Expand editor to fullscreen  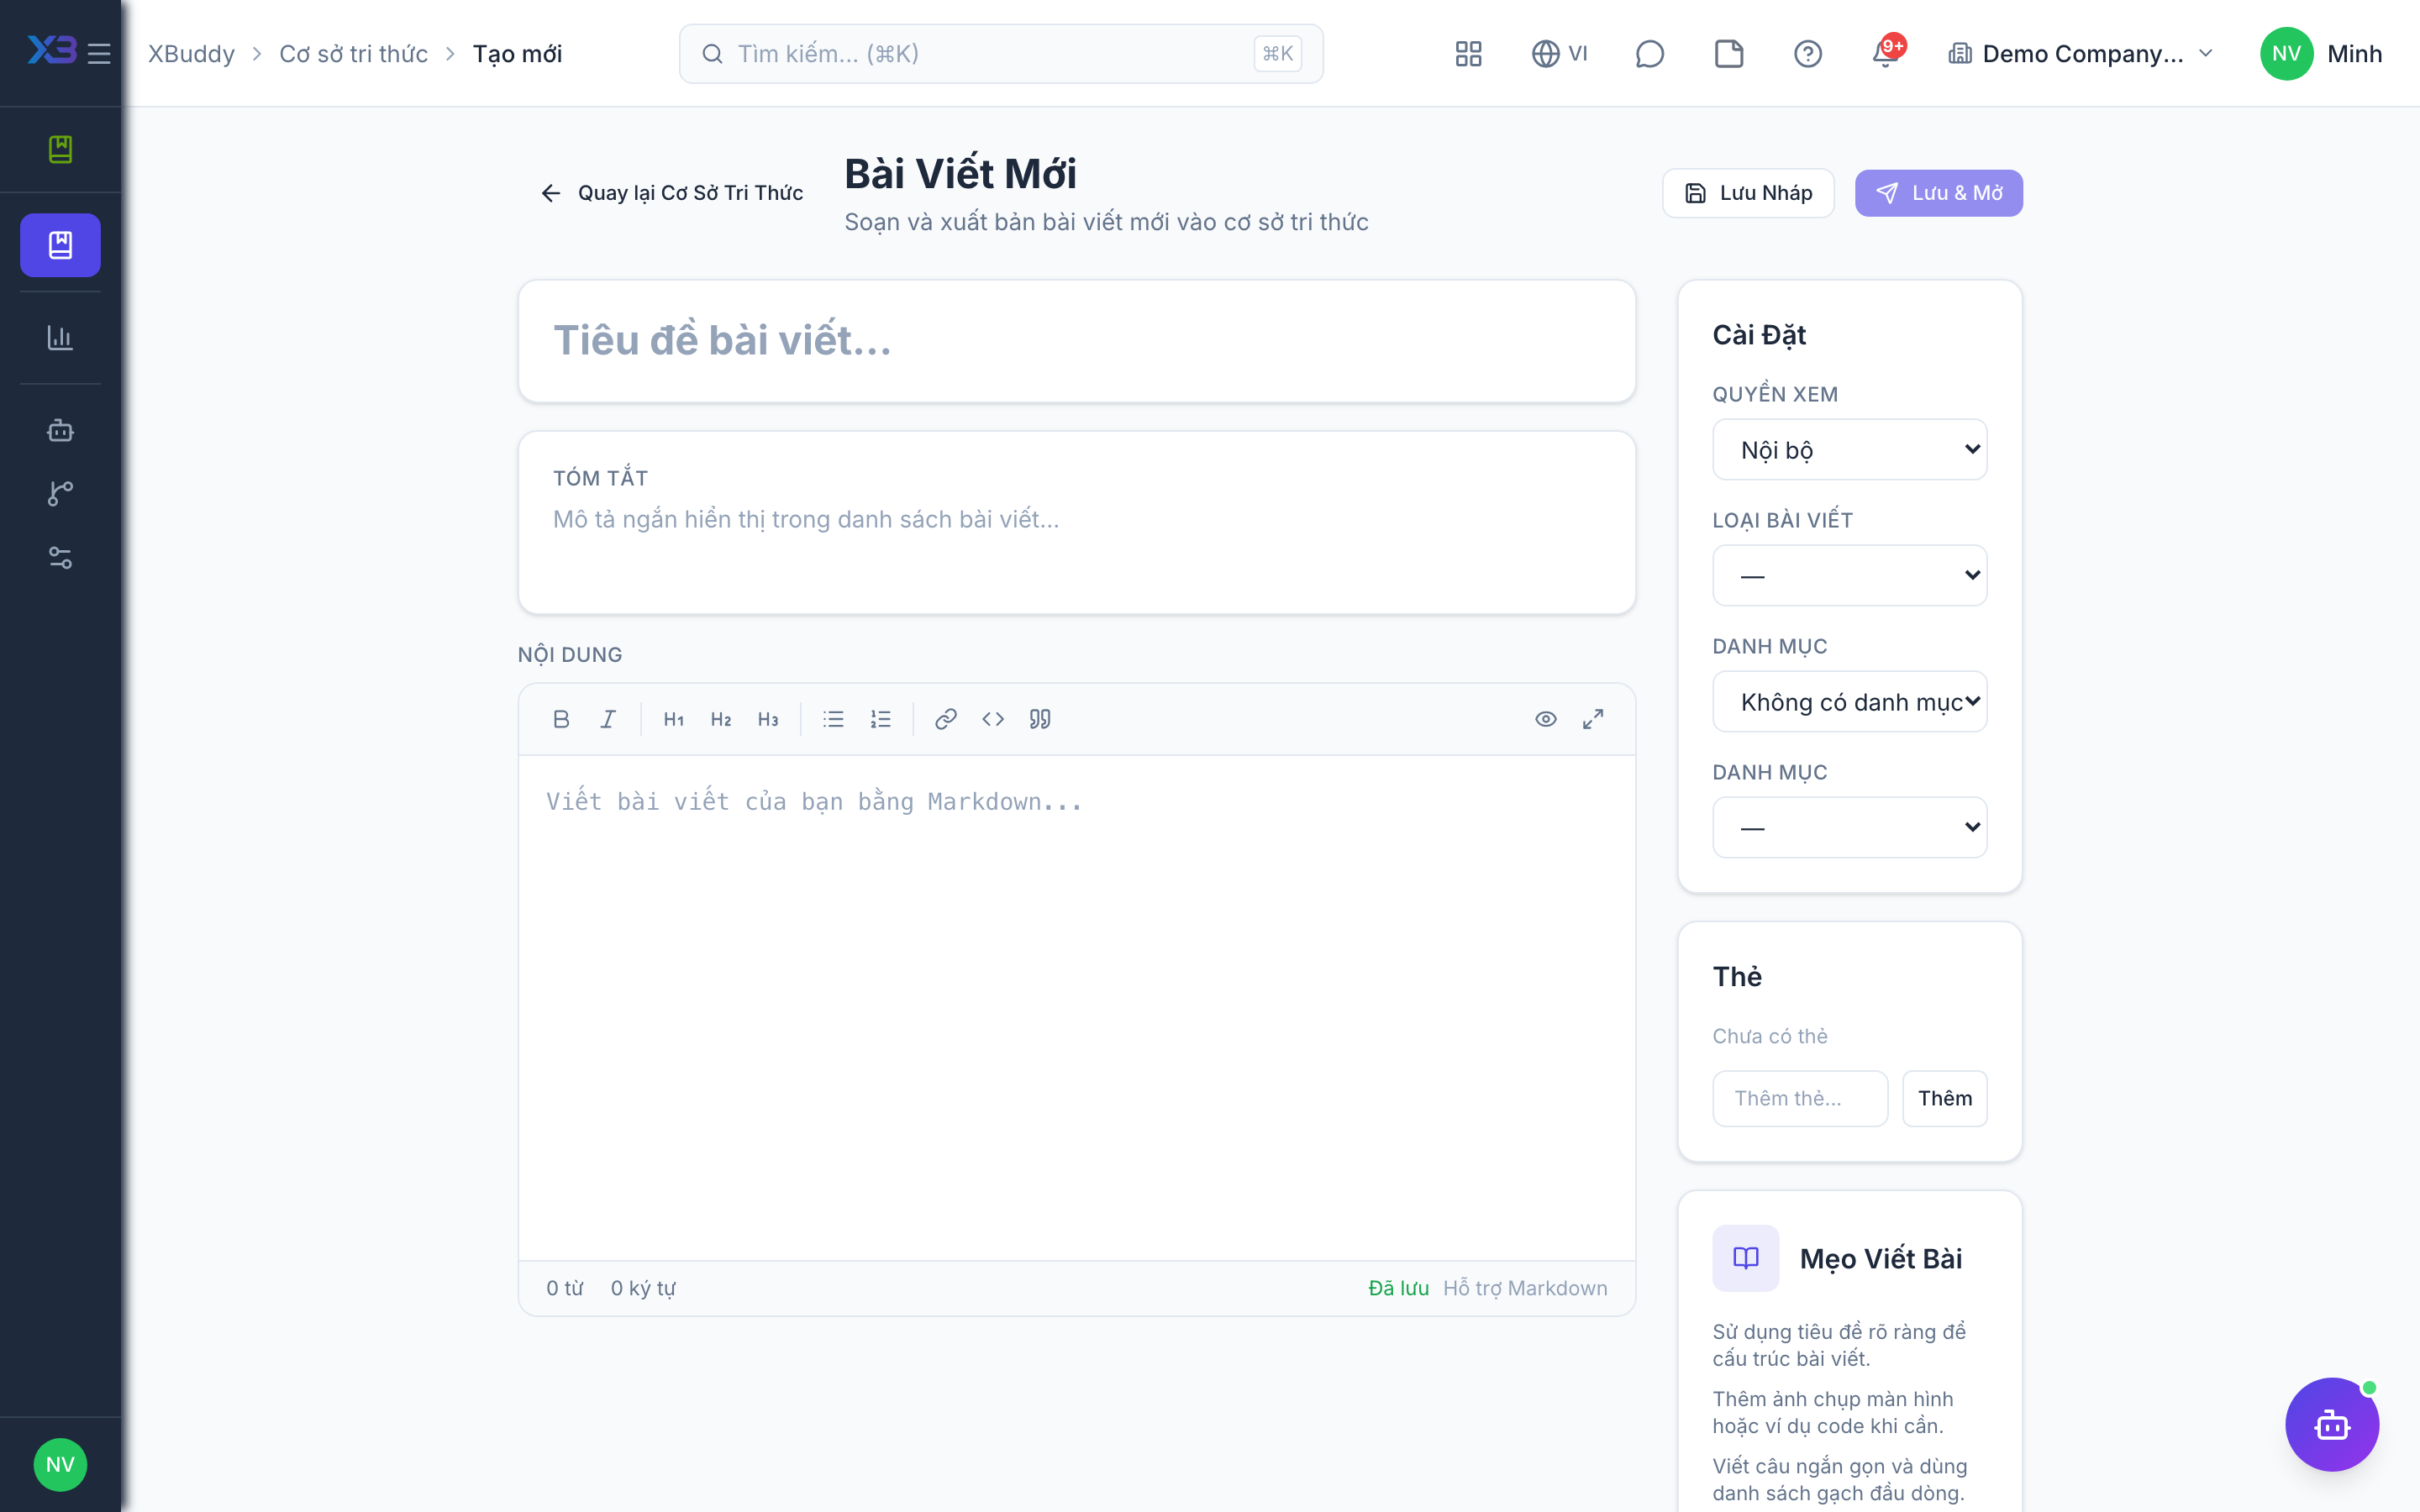pos(1593,719)
